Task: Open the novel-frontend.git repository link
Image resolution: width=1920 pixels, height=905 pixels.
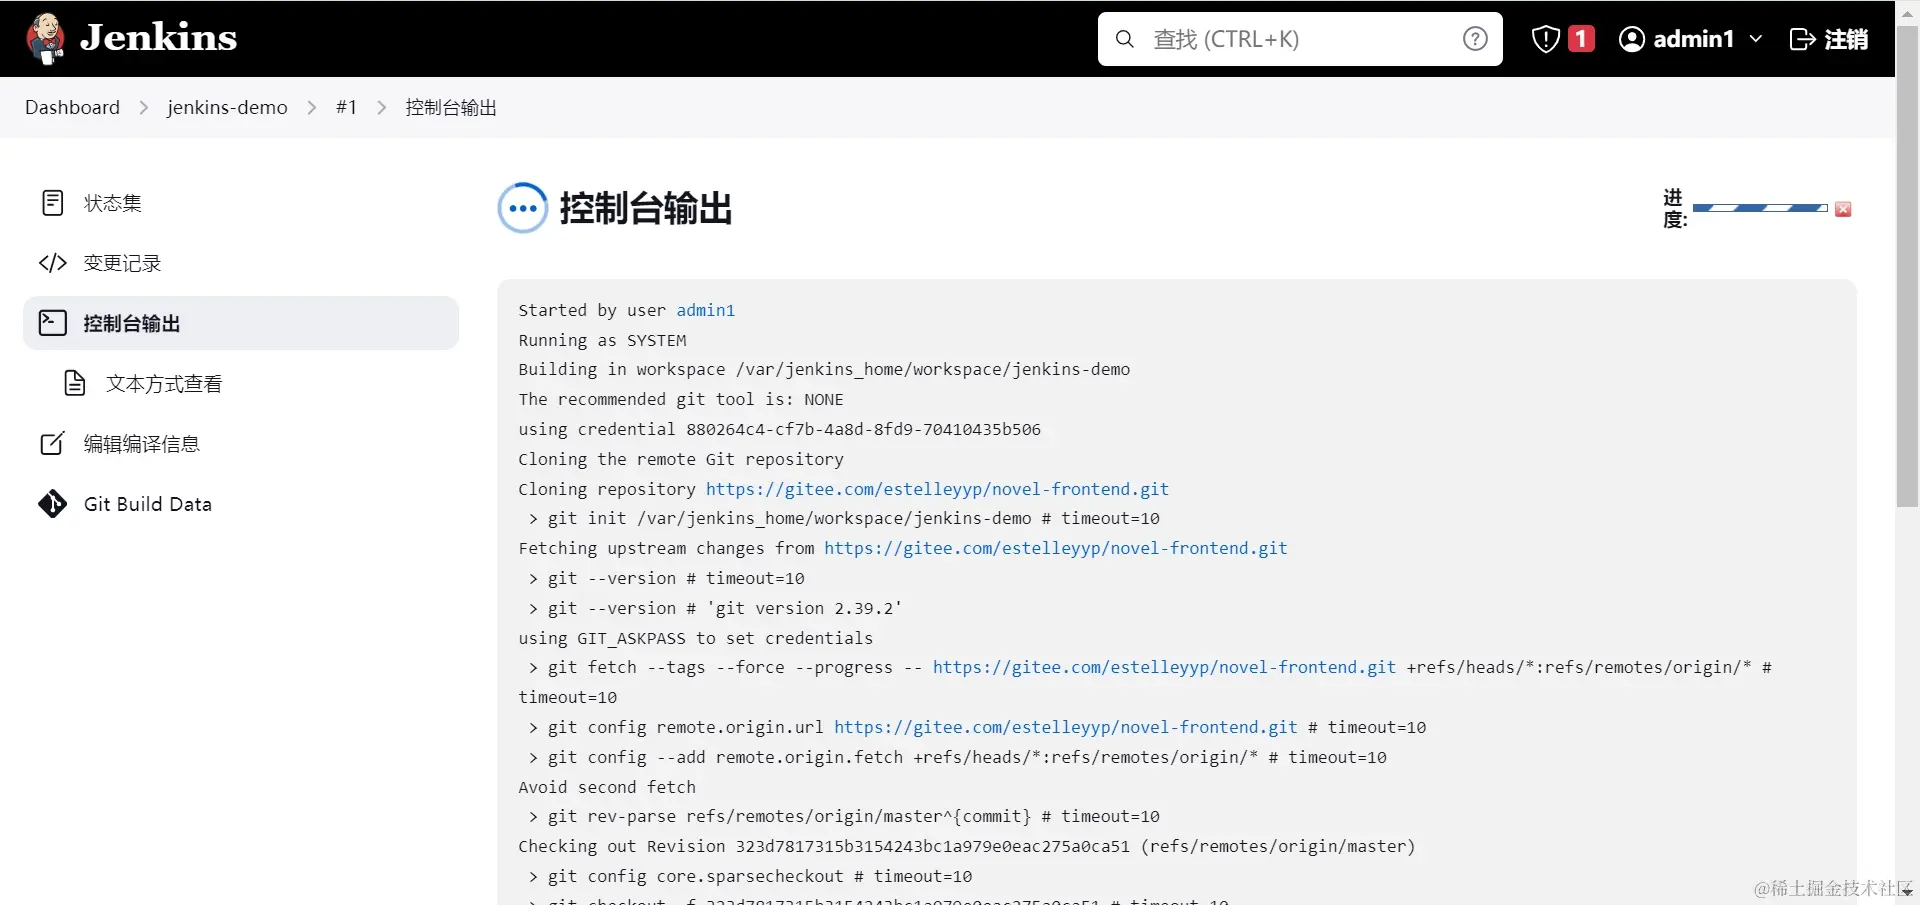Action: pos(937,489)
